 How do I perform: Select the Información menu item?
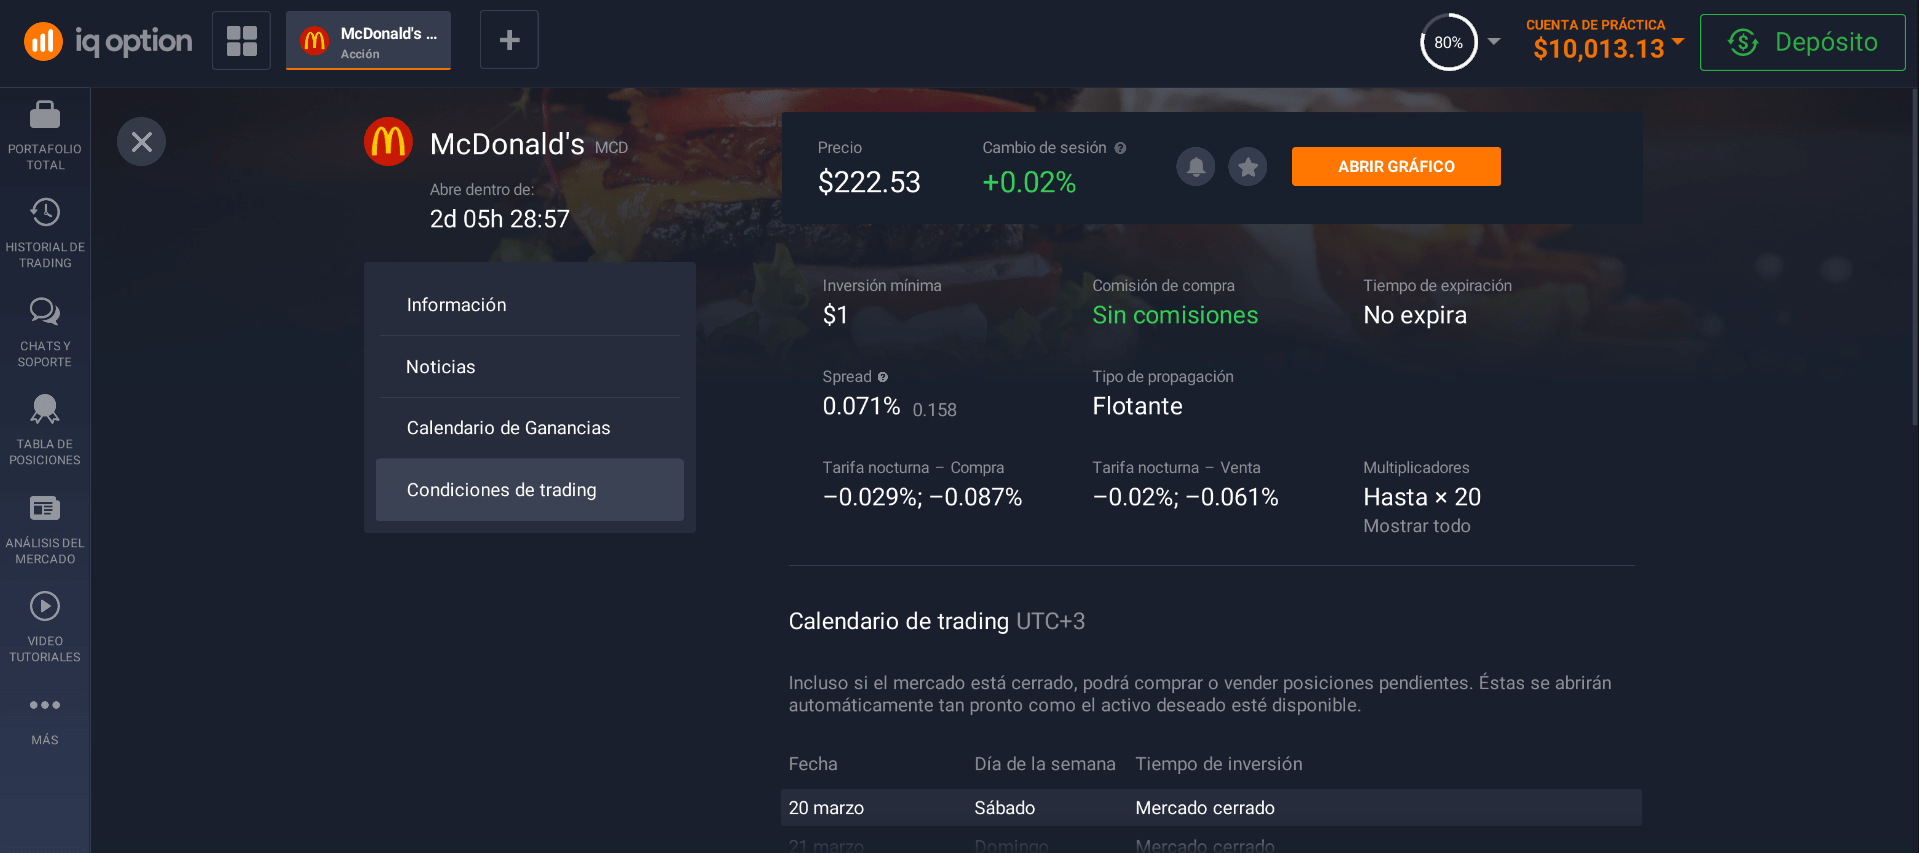click(x=456, y=305)
